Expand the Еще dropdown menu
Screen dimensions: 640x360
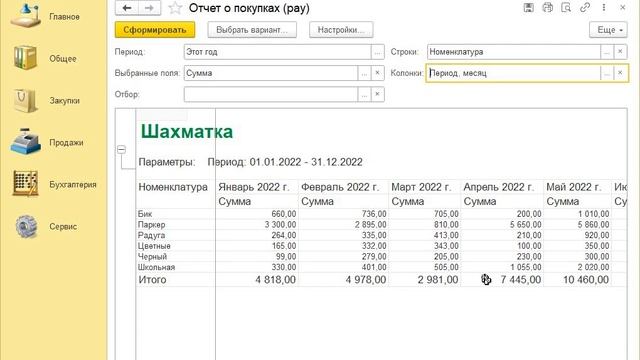(x=608, y=30)
